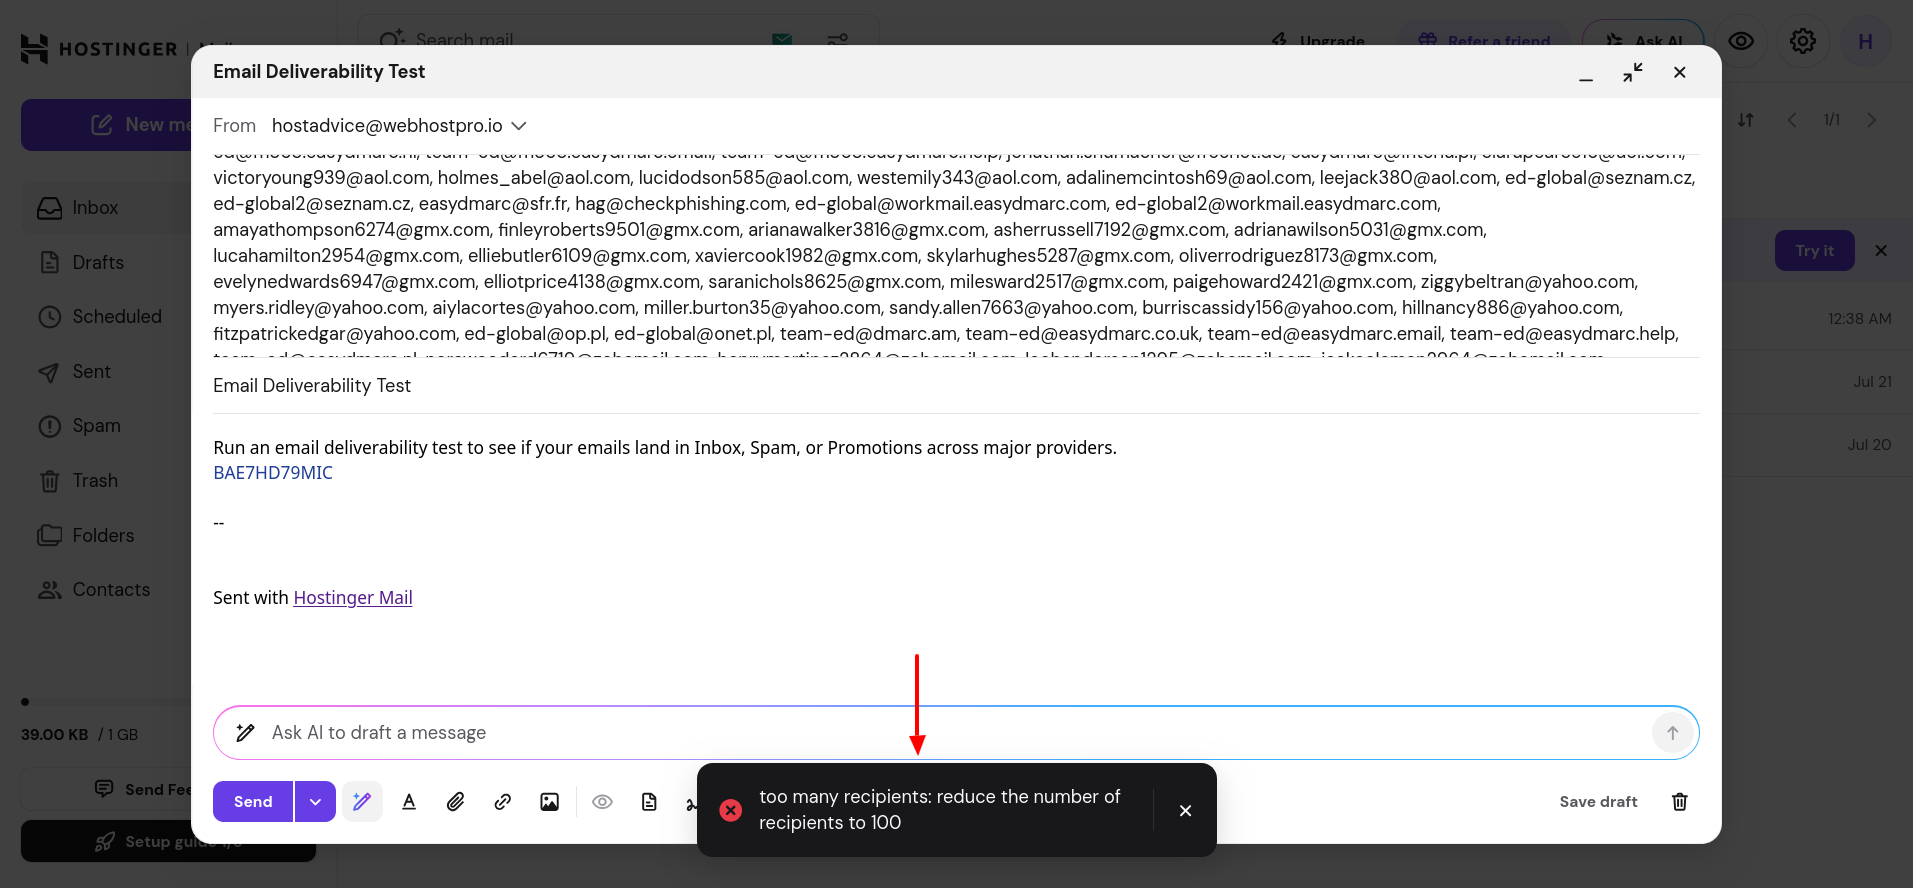
Task: Toggle read tracking eye icon in compose toolbar
Action: tap(602, 802)
